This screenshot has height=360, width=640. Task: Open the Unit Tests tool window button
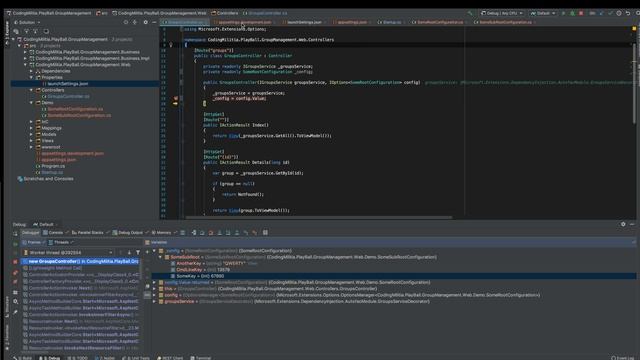136,358
